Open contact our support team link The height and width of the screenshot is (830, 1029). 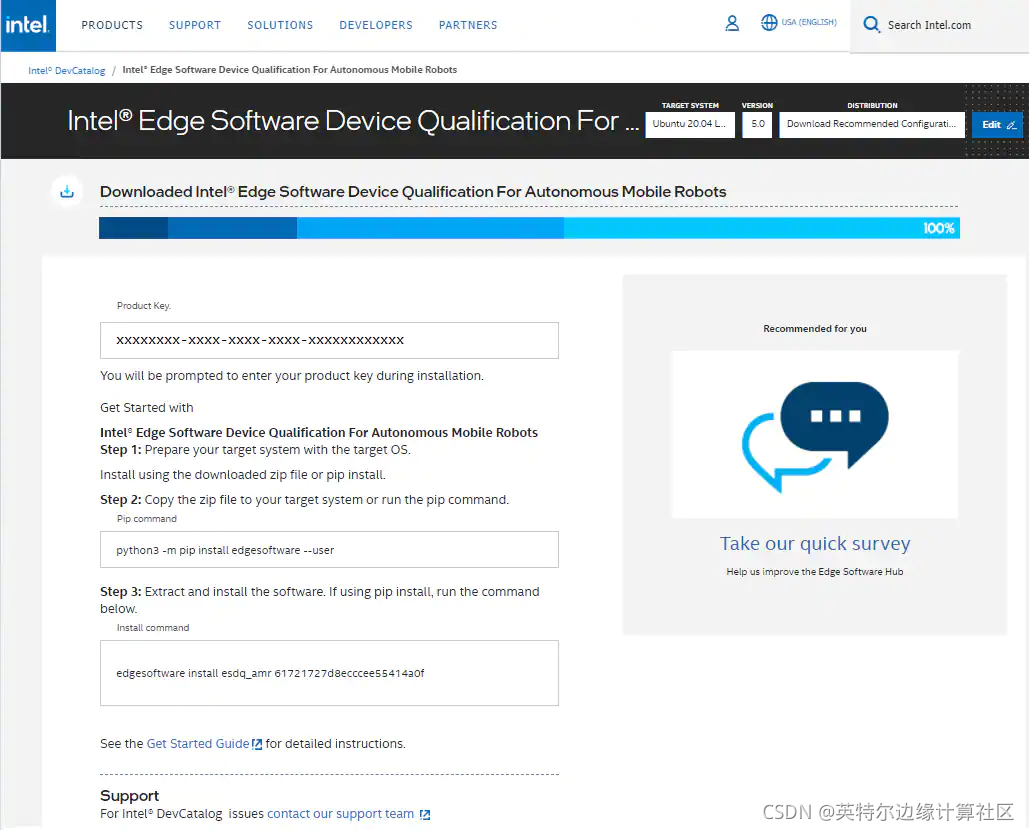pos(341,814)
